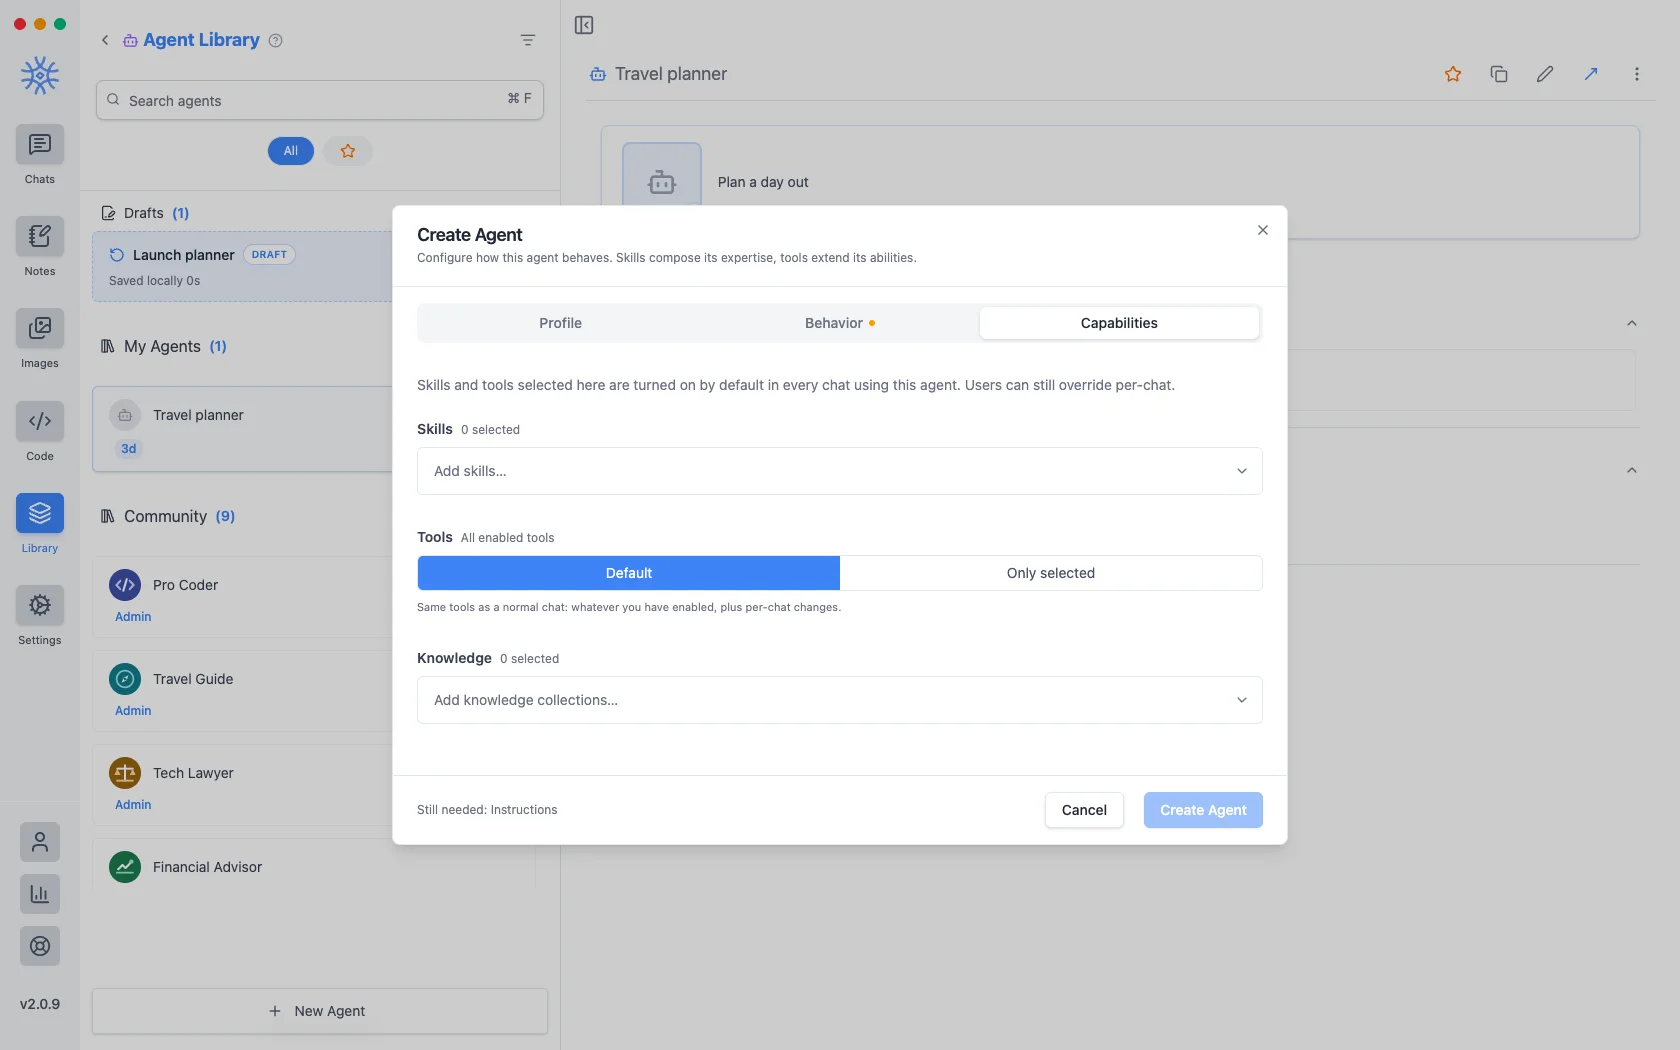This screenshot has width=1680, height=1050.
Task: Open the help lifebuoy icon
Action: click(x=40, y=946)
